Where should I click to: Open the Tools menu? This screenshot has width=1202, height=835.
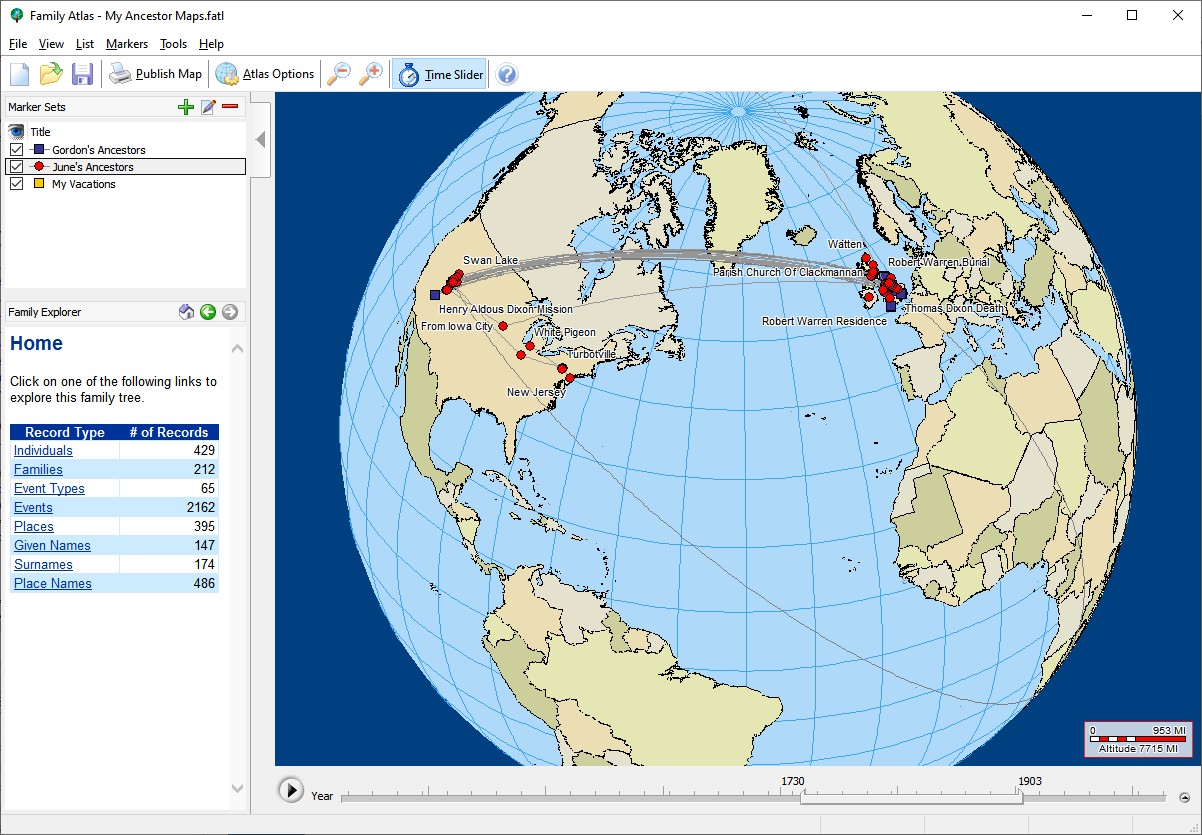point(173,44)
